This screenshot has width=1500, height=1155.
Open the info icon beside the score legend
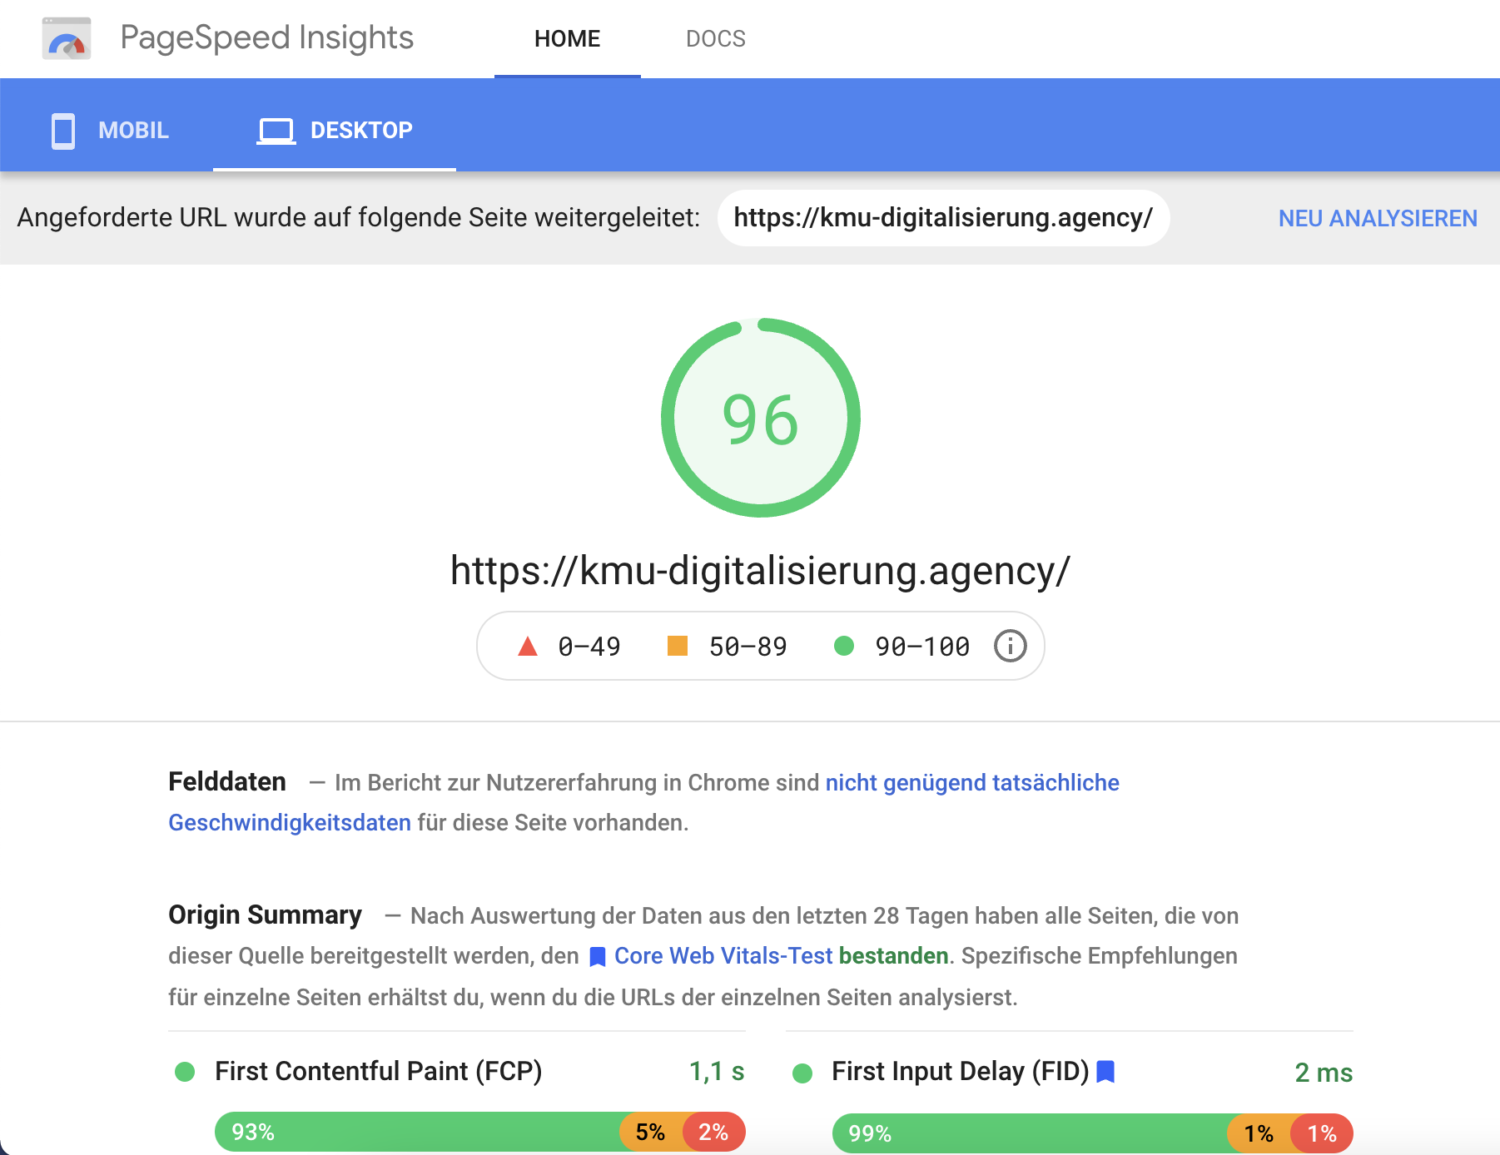click(x=1010, y=646)
